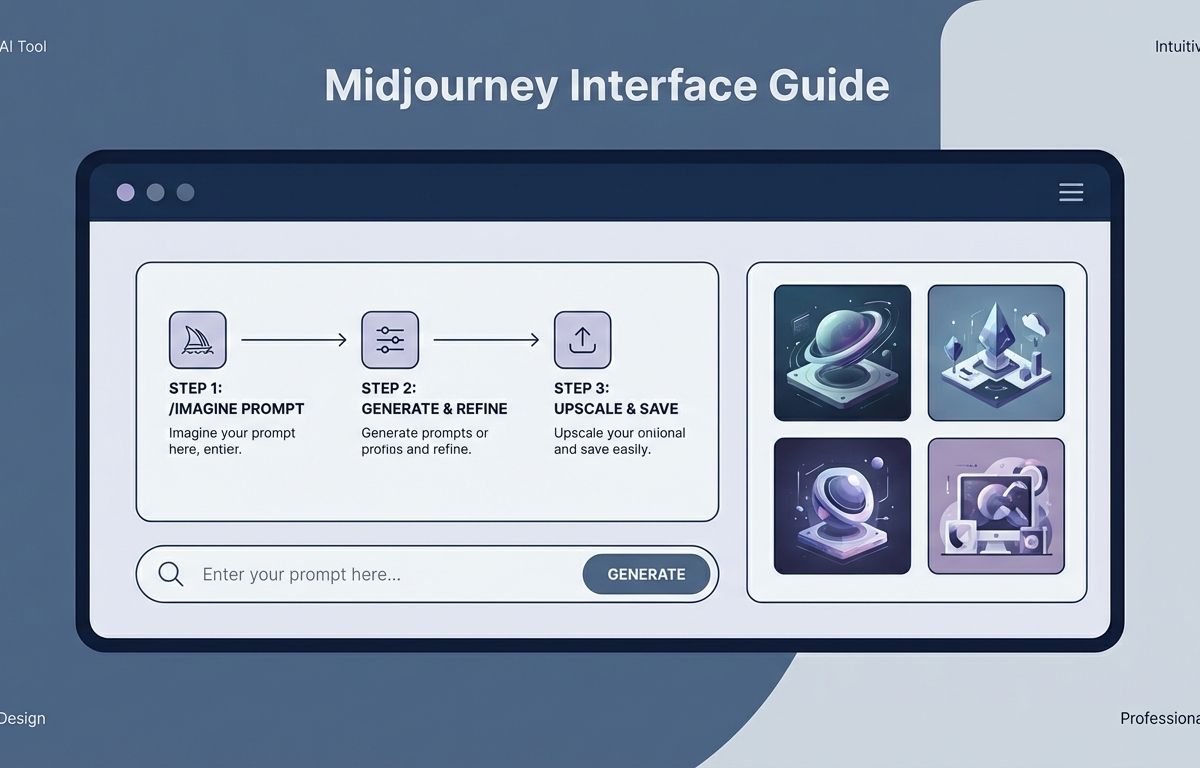
Task: Open the purple sphere thumbnail
Action: tap(842, 506)
